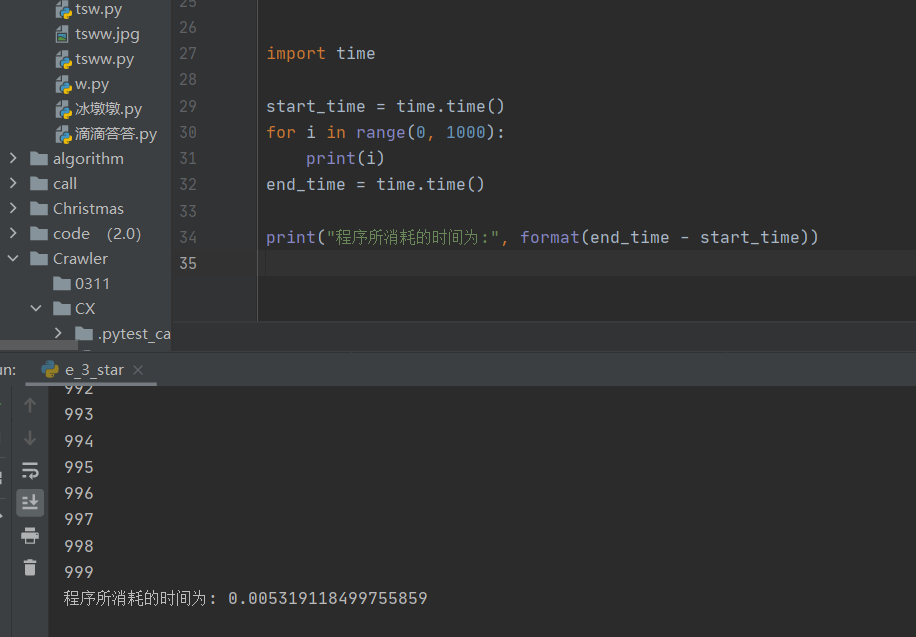Place cursor on empty line 35
Image resolution: width=916 pixels, height=637 pixels.
587,263
